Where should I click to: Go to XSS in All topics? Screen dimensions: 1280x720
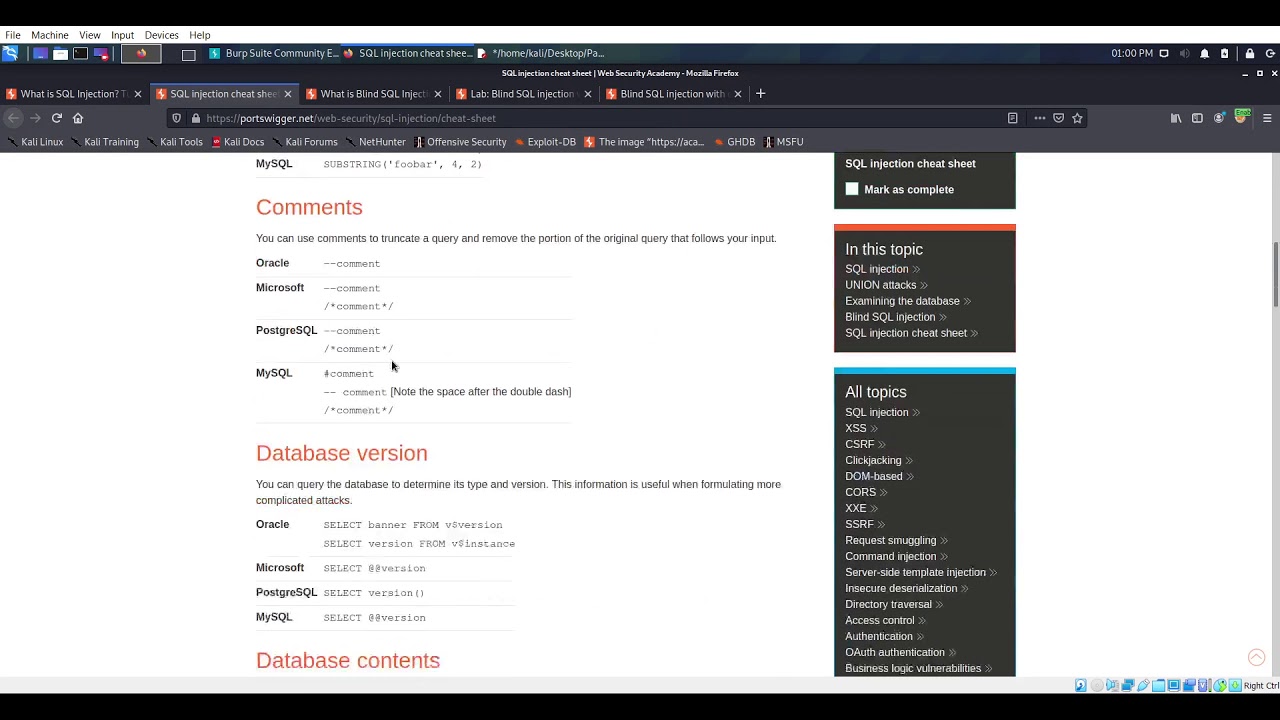856,428
